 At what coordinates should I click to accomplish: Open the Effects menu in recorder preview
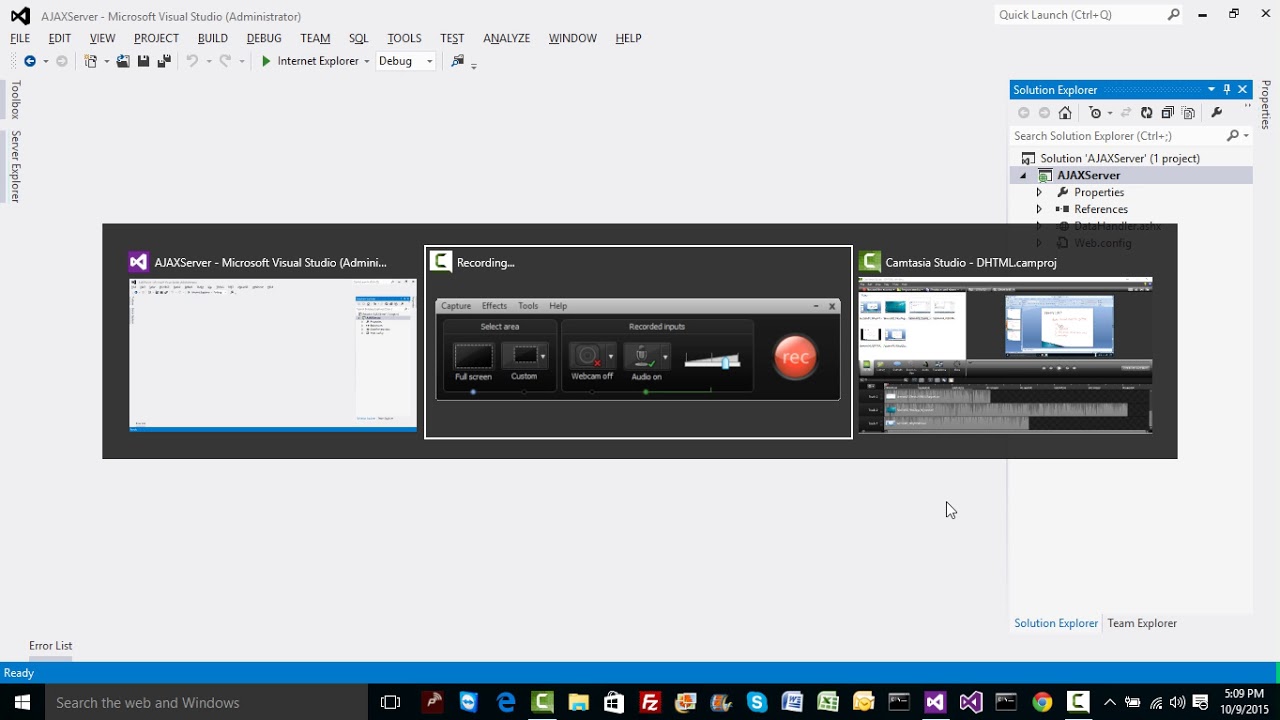(494, 306)
